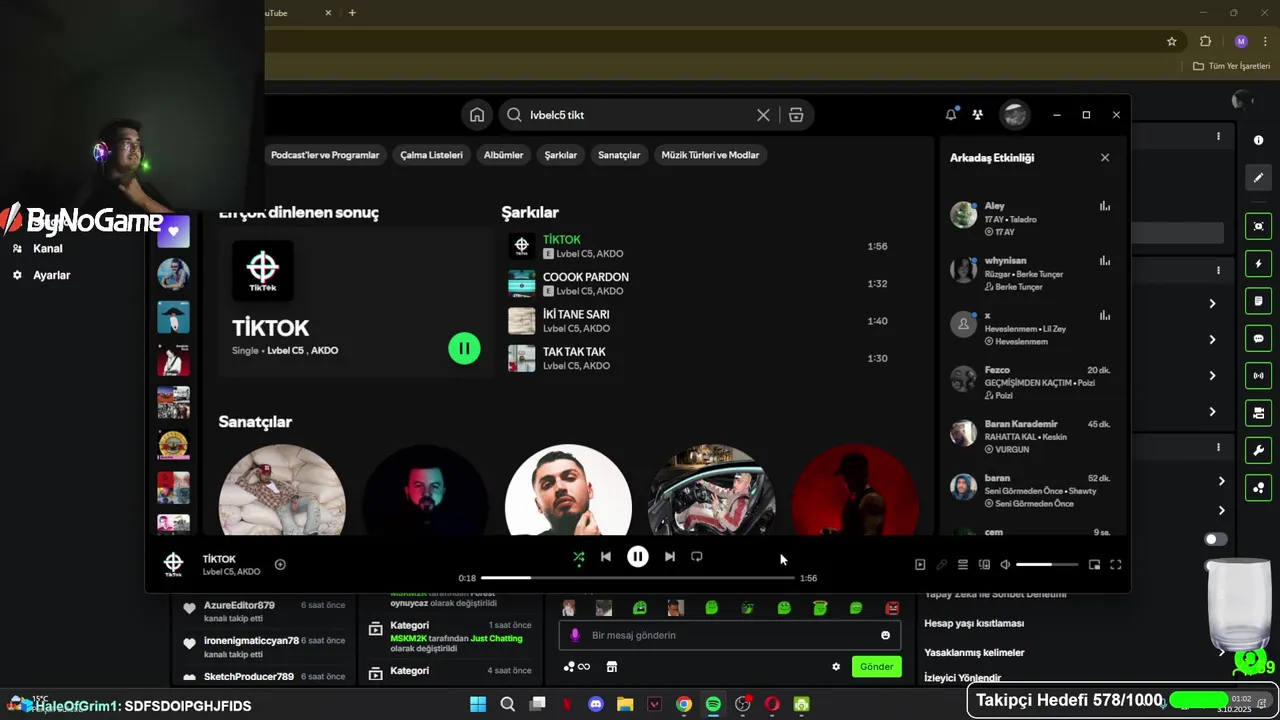Toggle the Friend Activity people icon
The image size is (1280, 720).
click(978, 115)
